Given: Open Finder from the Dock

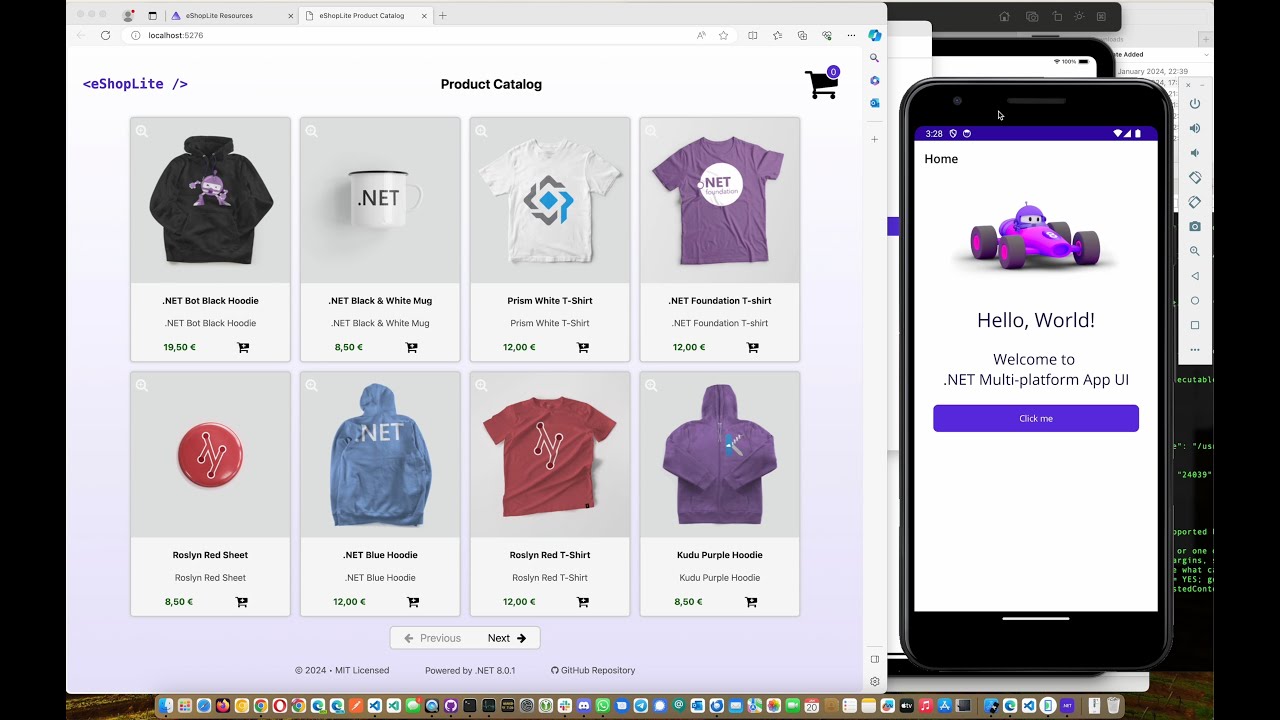Looking at the screenshot, I should point(166,706).
